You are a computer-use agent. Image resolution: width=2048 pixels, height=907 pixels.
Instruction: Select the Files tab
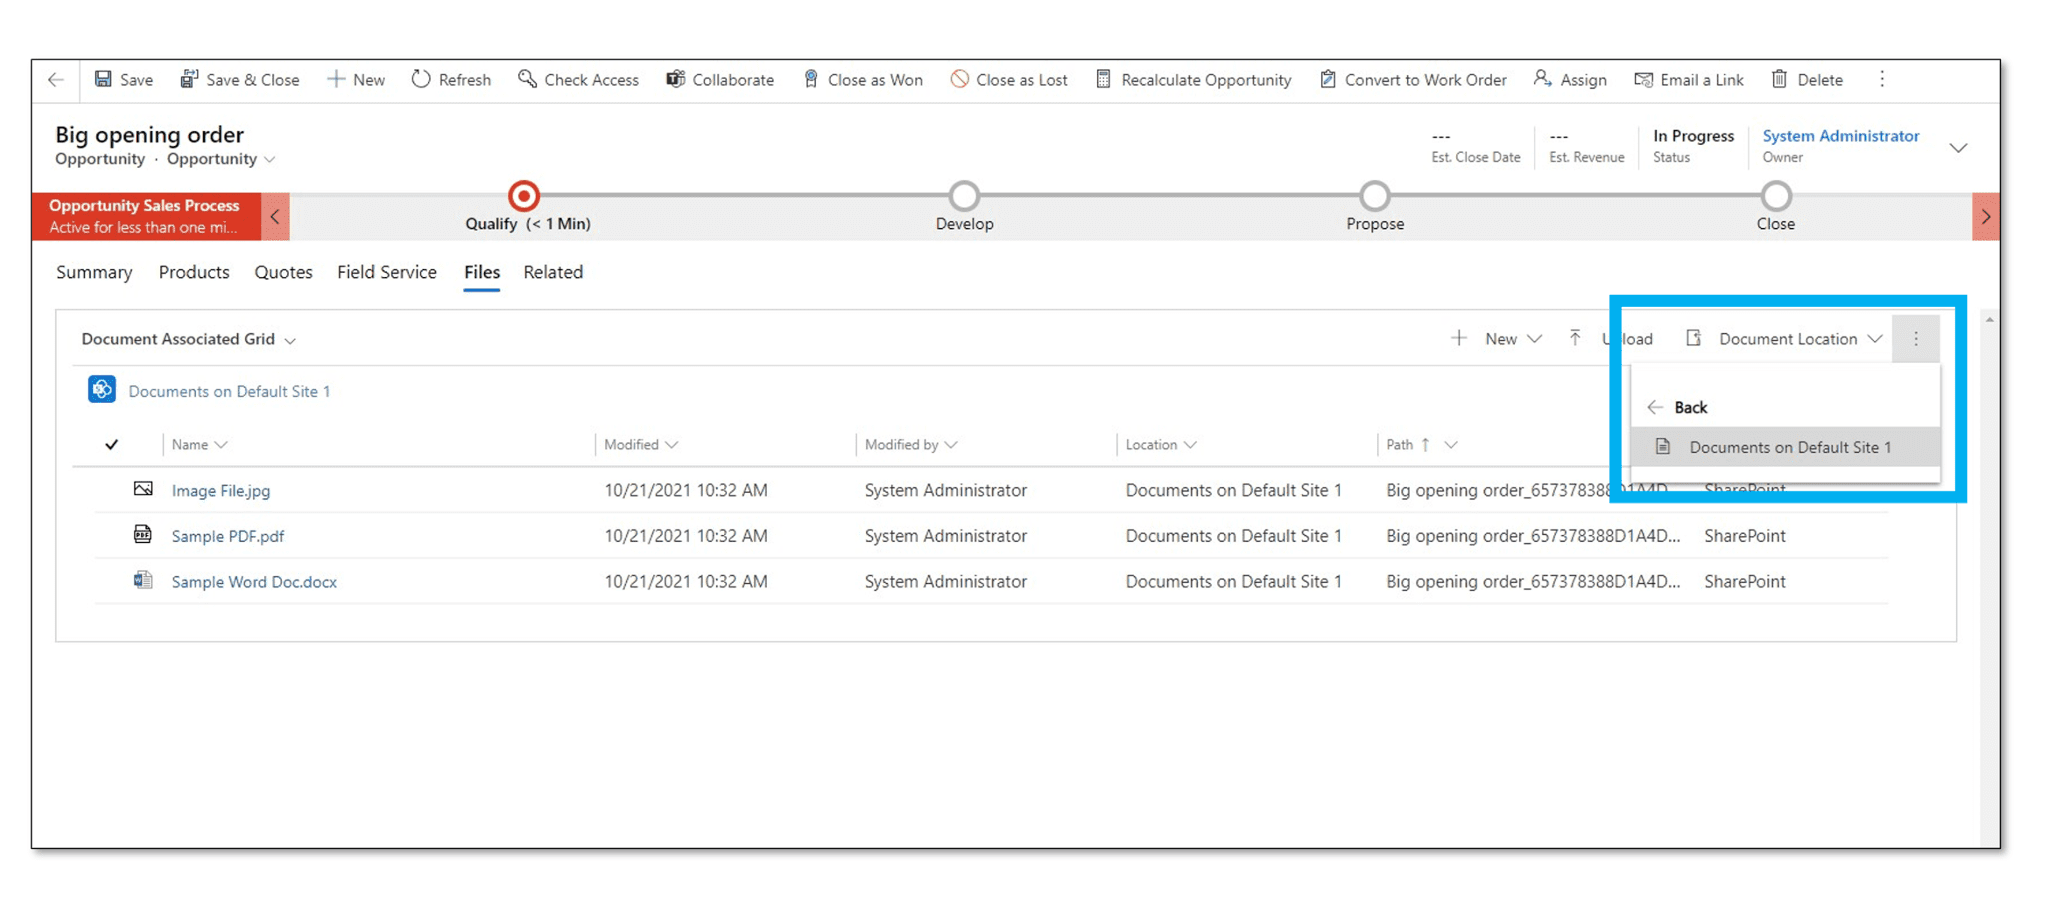(x=482, y=272)
